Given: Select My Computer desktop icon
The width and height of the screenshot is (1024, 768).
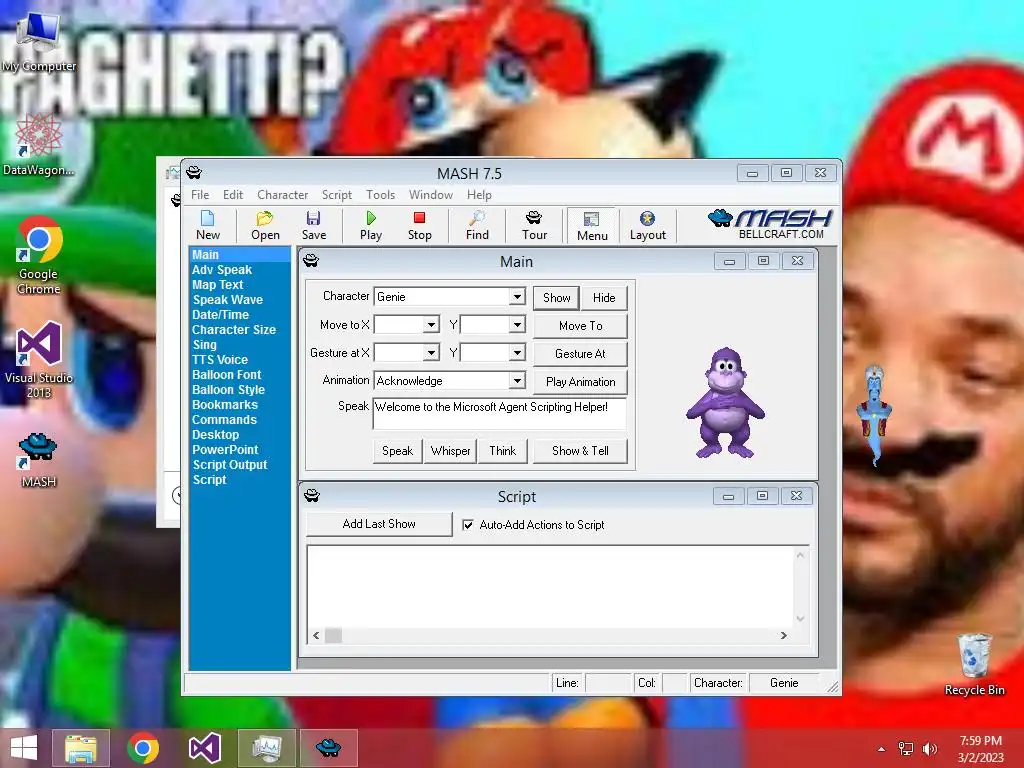Looking at the screenshot, I should click(x=39, y=42).
